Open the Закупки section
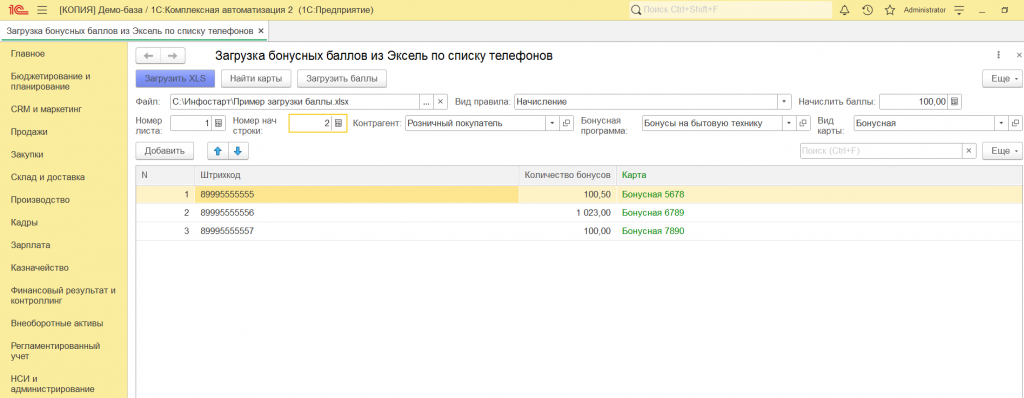This screenshot has height=398, width=1024. (27, 154)
